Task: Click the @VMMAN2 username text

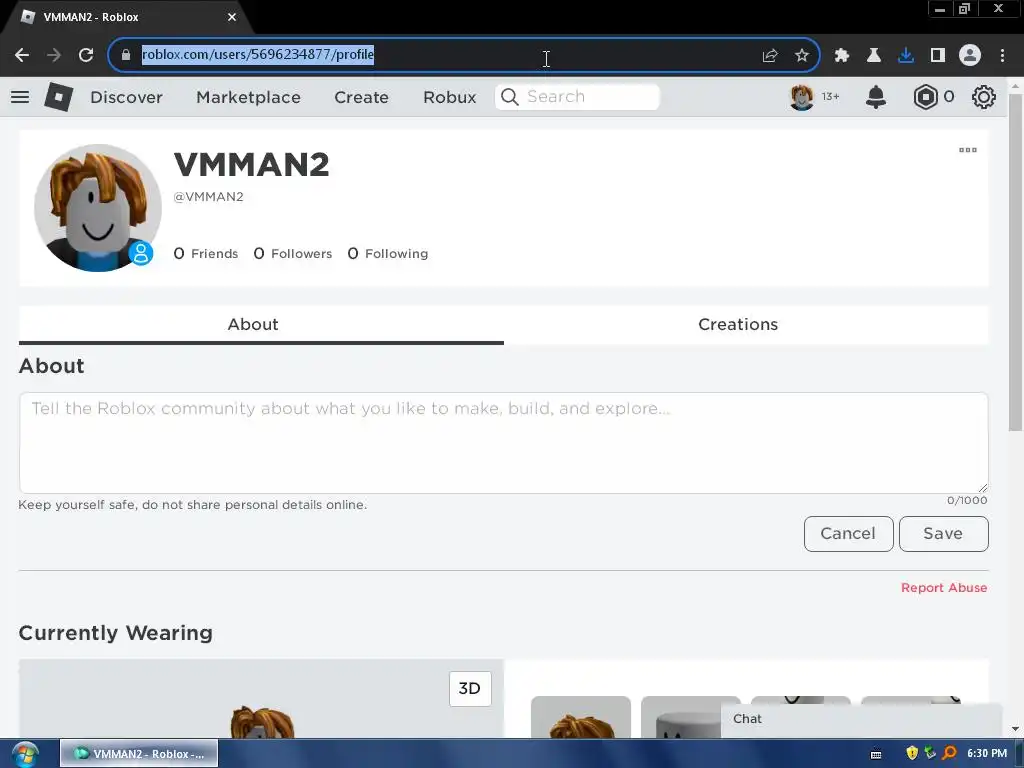Action: coord(208,197)
